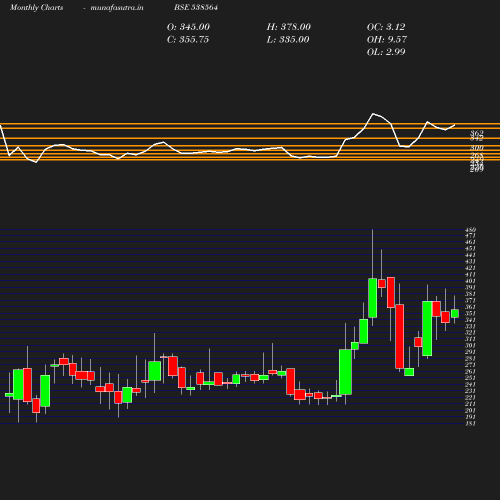Click the "Monthly Charts" title text

point(36,7)
